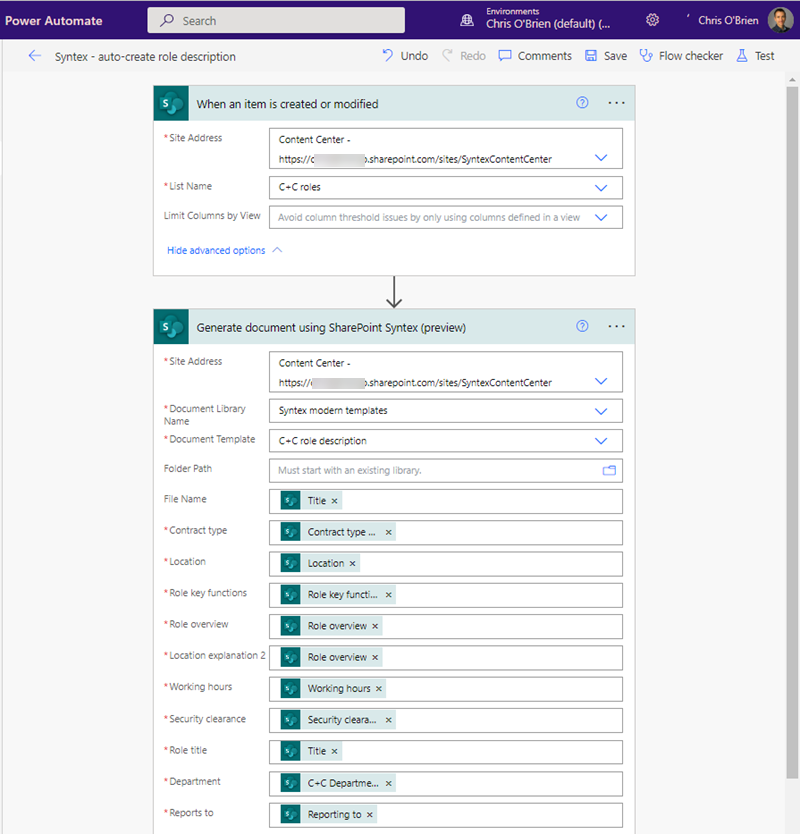Remove the C+C Department token
The width and height of the screenshot is (800, 834).
(389, 783)
